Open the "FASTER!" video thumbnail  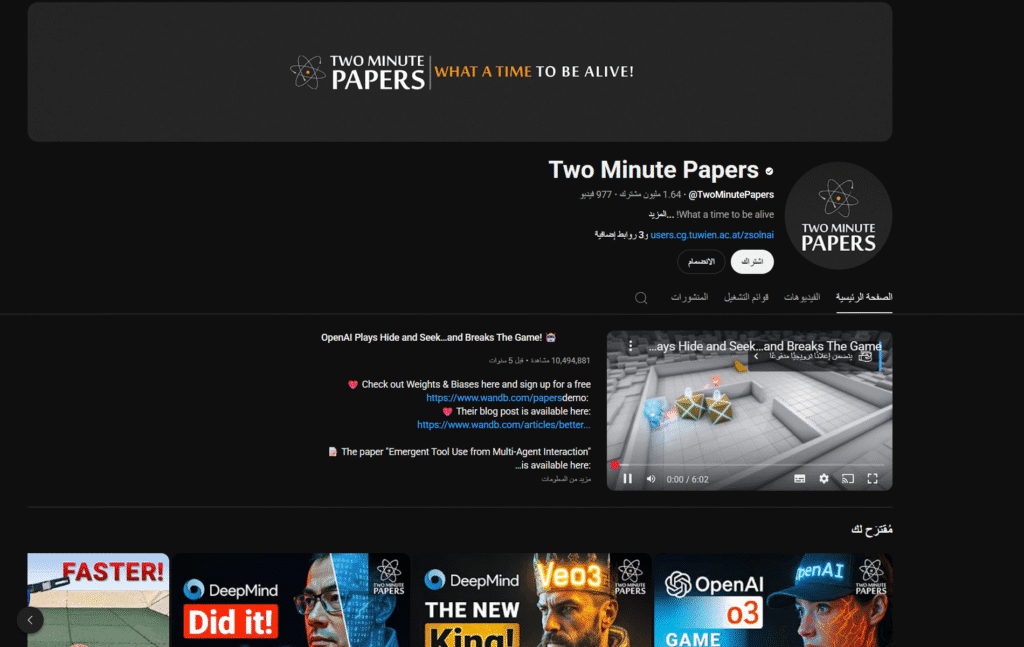pyautogui.click(x=98, y=601)
